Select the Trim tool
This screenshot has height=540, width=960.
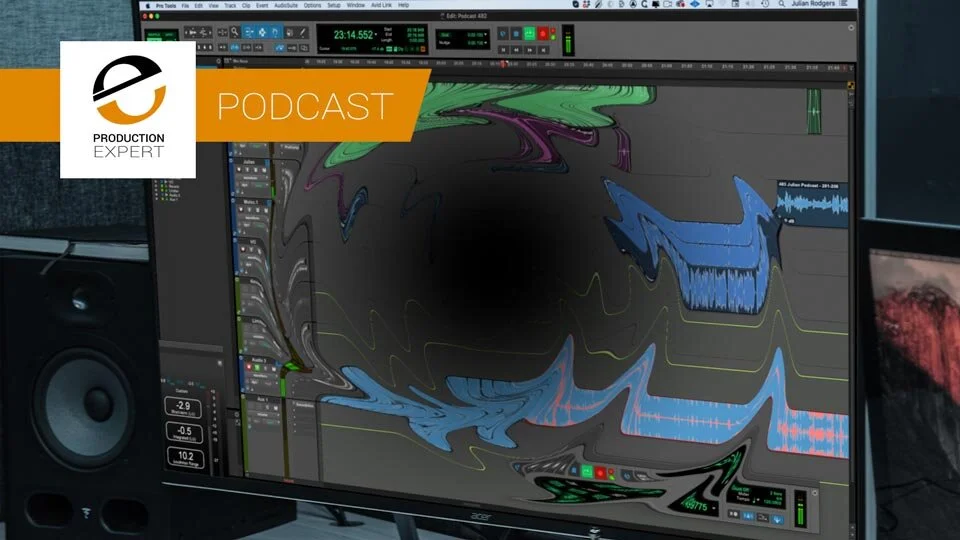(249, 32)
